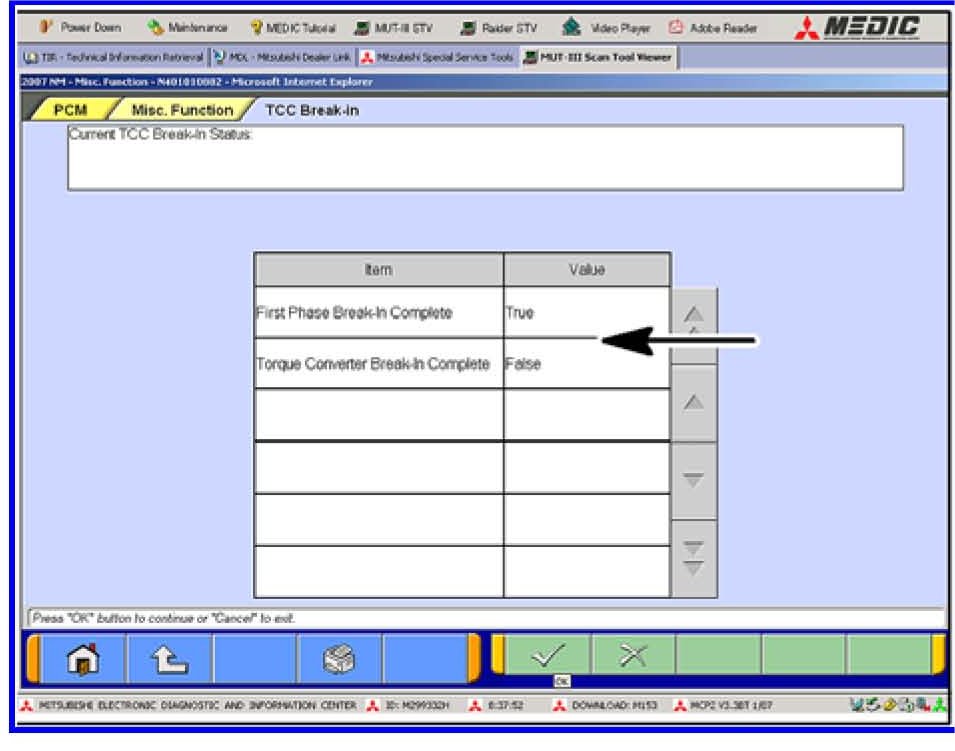Cancel using the X button
Image resolution: width=955 pixels, height=751 pixels.
pyautogui.click(x=632, y=657)
